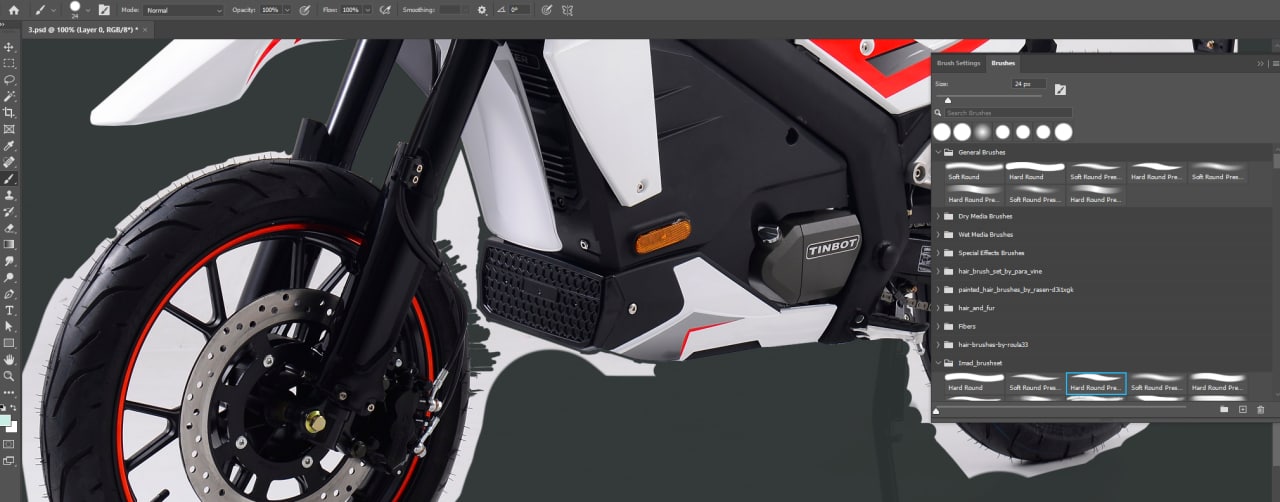
Task: Delete brush using the trash icon
Action: click(x=1260, y=409)
